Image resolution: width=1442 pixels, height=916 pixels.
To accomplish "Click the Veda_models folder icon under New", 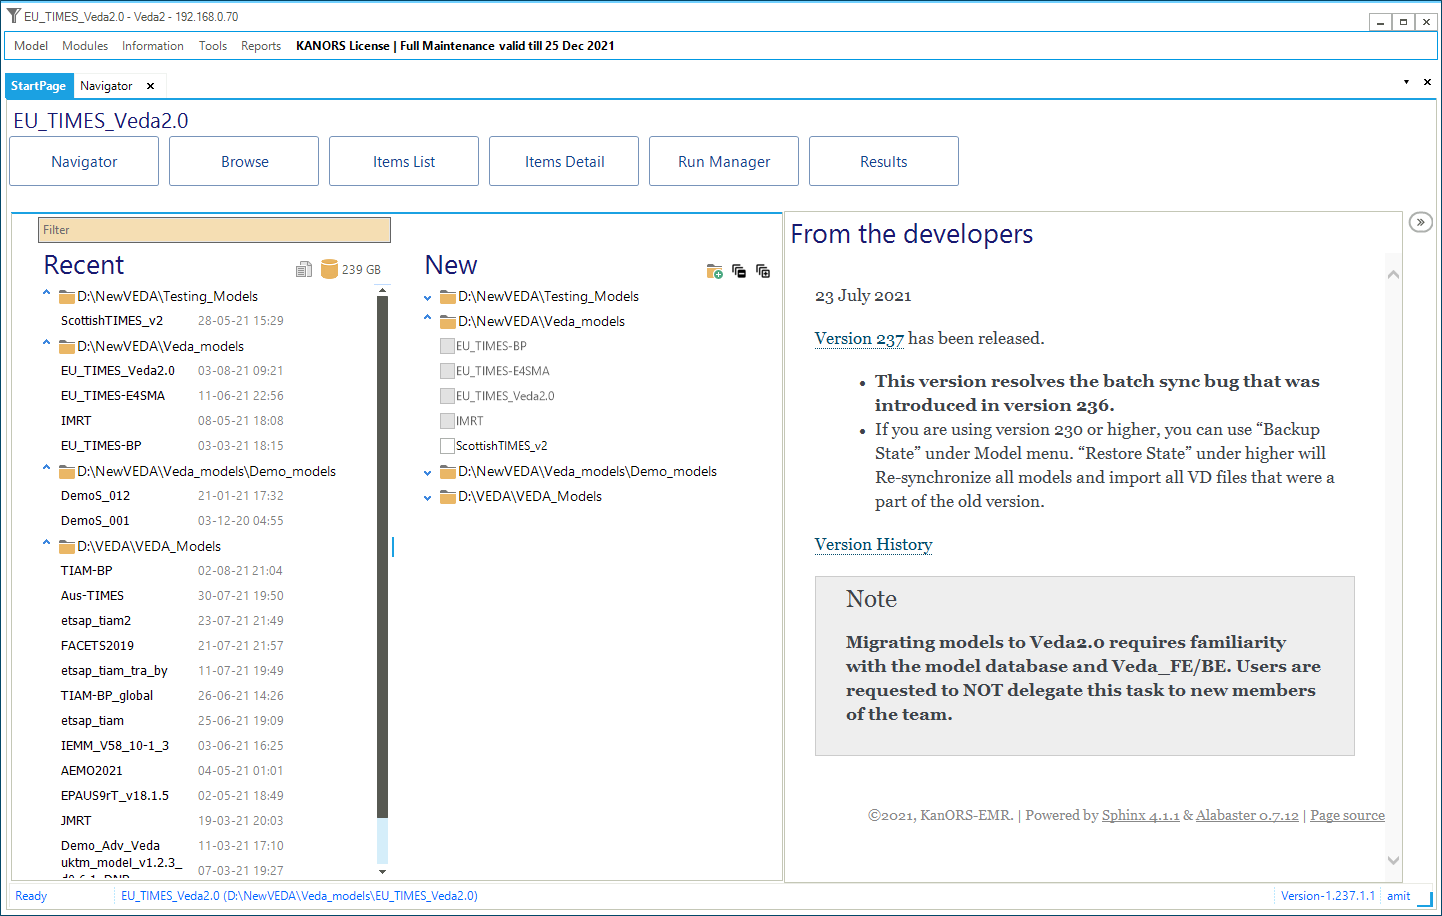I will (x=448, y=321).
